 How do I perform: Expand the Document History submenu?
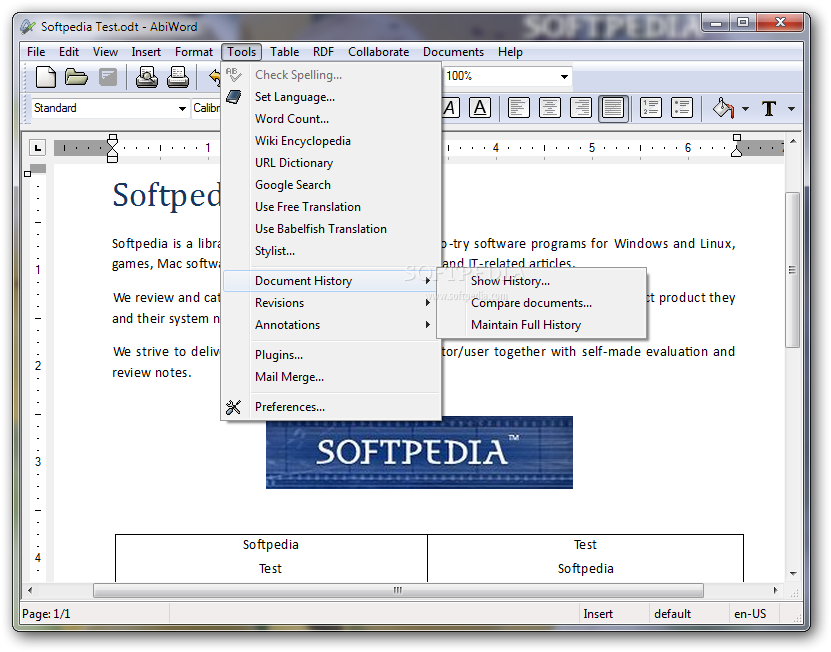click(332, 281)
